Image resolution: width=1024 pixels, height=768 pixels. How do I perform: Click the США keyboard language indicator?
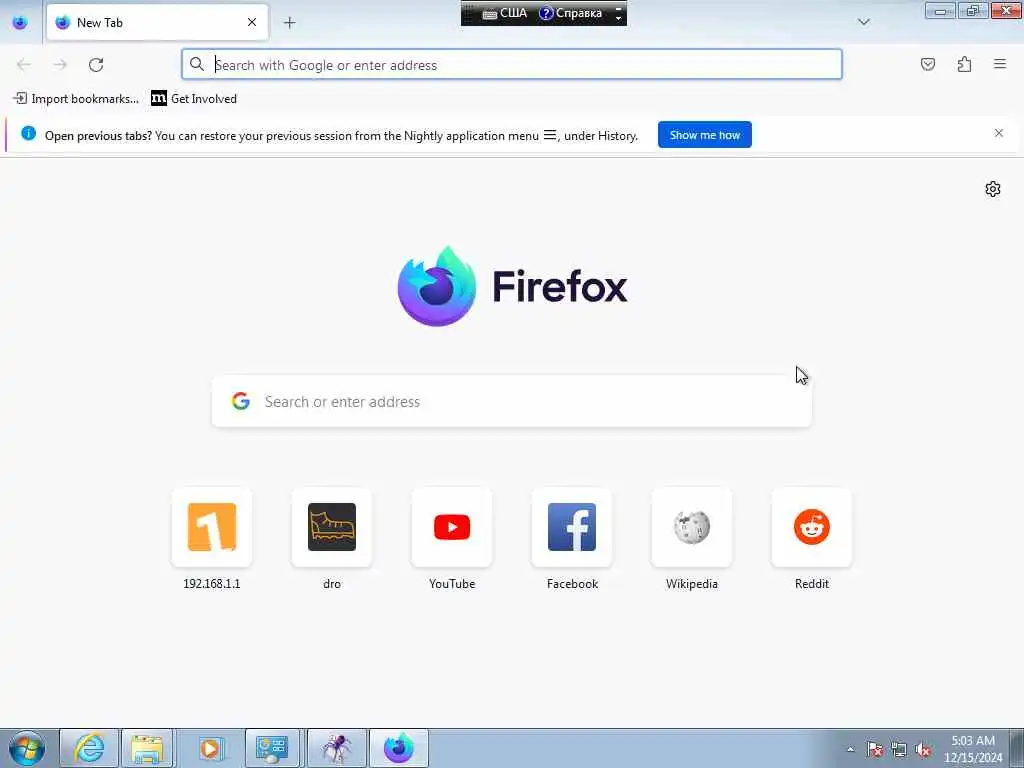coord(505,13)
